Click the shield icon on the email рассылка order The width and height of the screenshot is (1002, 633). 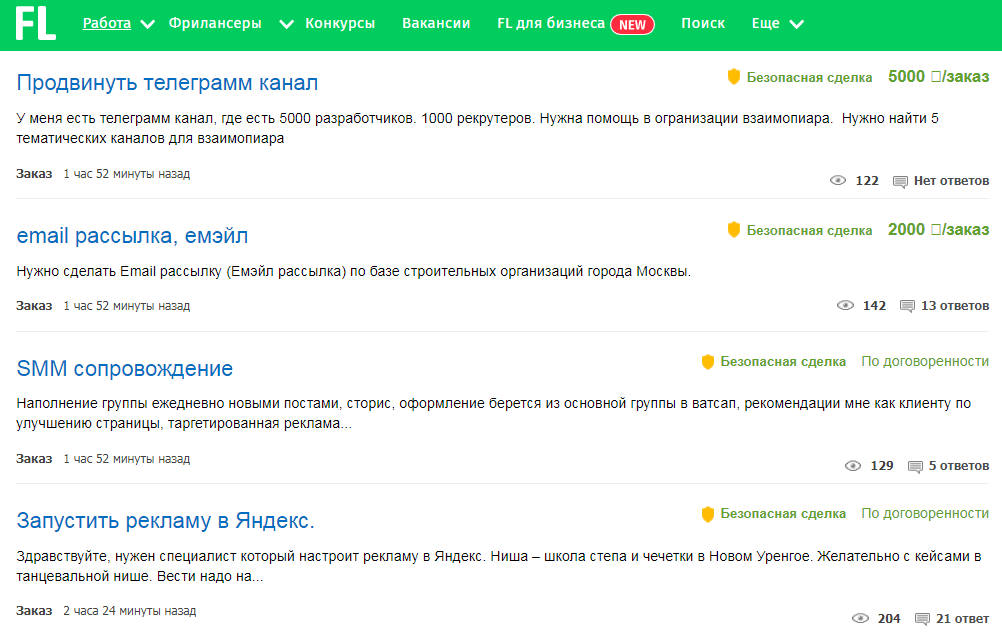733,230
